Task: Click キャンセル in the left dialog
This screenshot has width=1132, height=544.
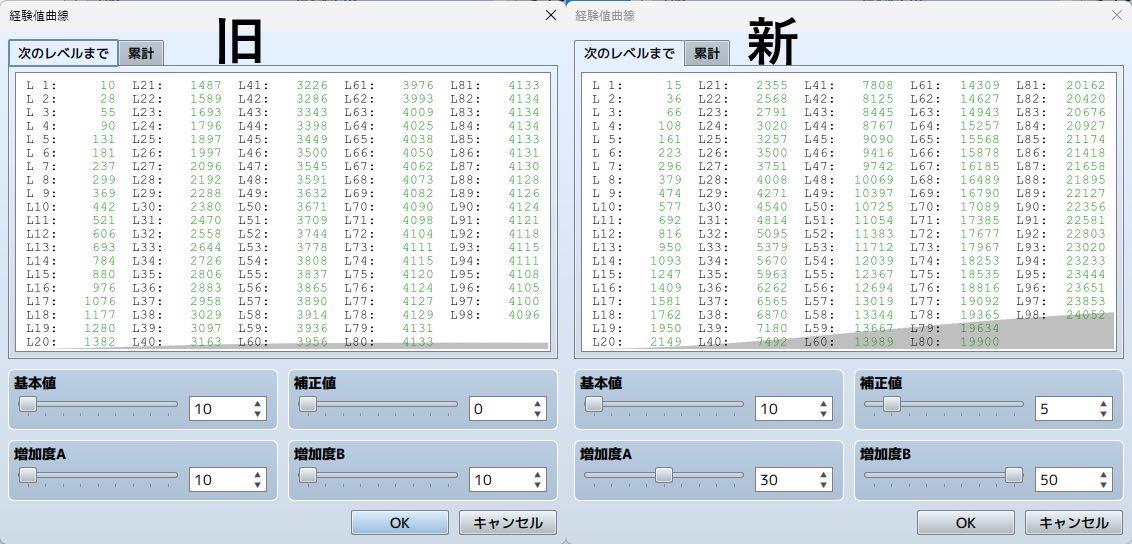Action: point(508,523)
